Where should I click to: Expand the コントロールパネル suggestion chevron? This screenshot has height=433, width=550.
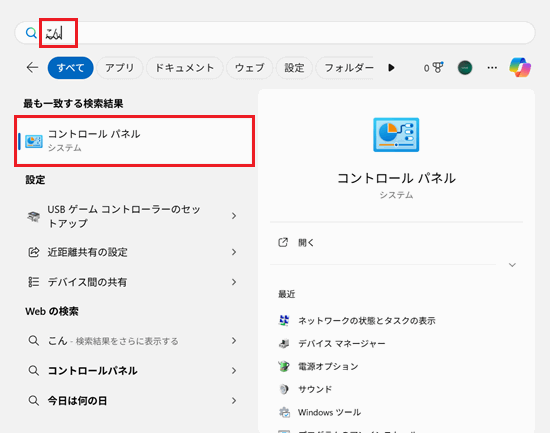click(x=234, y=371)
